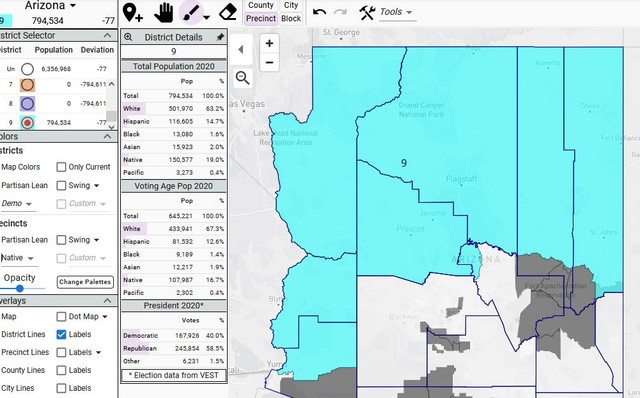Toggle precincts Custom checkbox
The width and height of the screenshot is (640, 398).
(x=61, y=258)
